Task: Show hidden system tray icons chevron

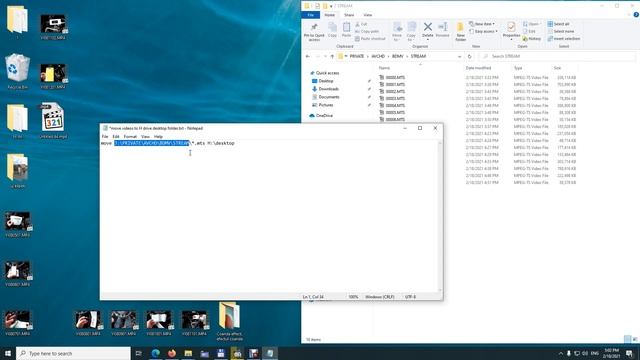Action: click(561, 353)
